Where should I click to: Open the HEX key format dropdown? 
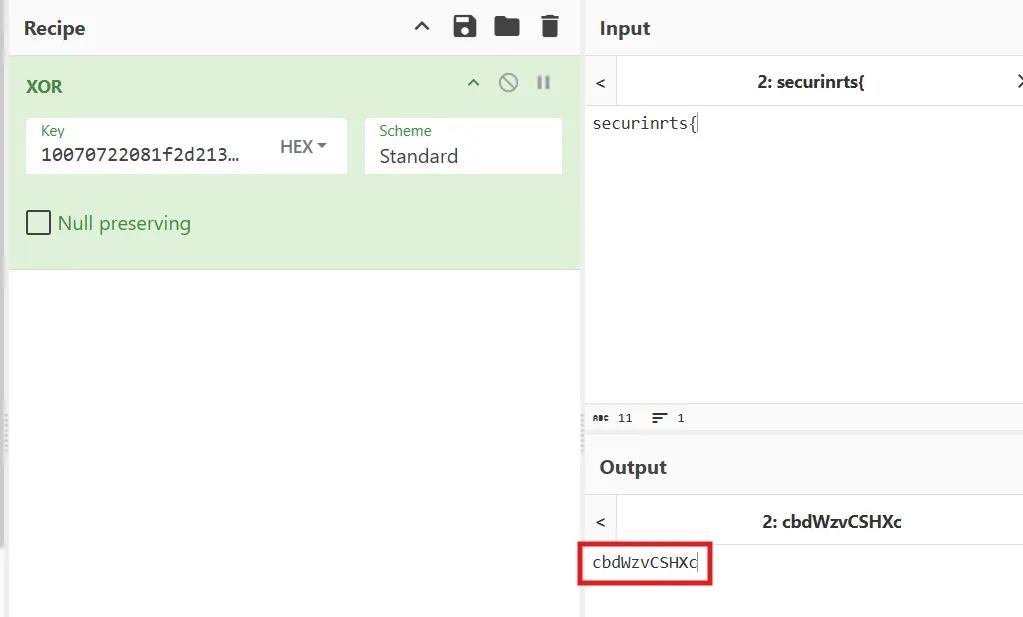point(302,146)
